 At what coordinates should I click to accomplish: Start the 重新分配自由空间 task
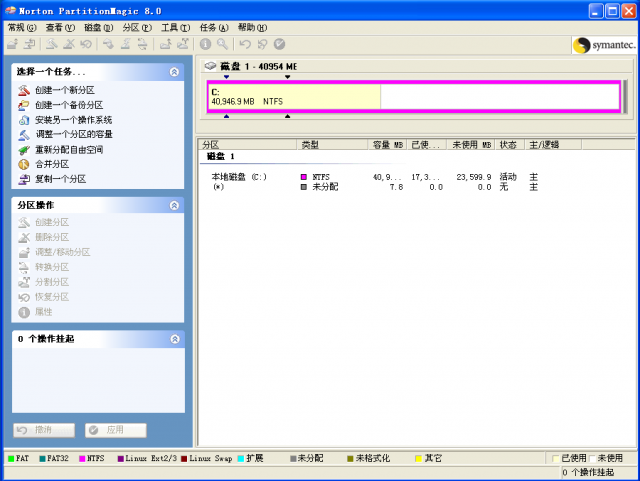(x=69, y=150)
